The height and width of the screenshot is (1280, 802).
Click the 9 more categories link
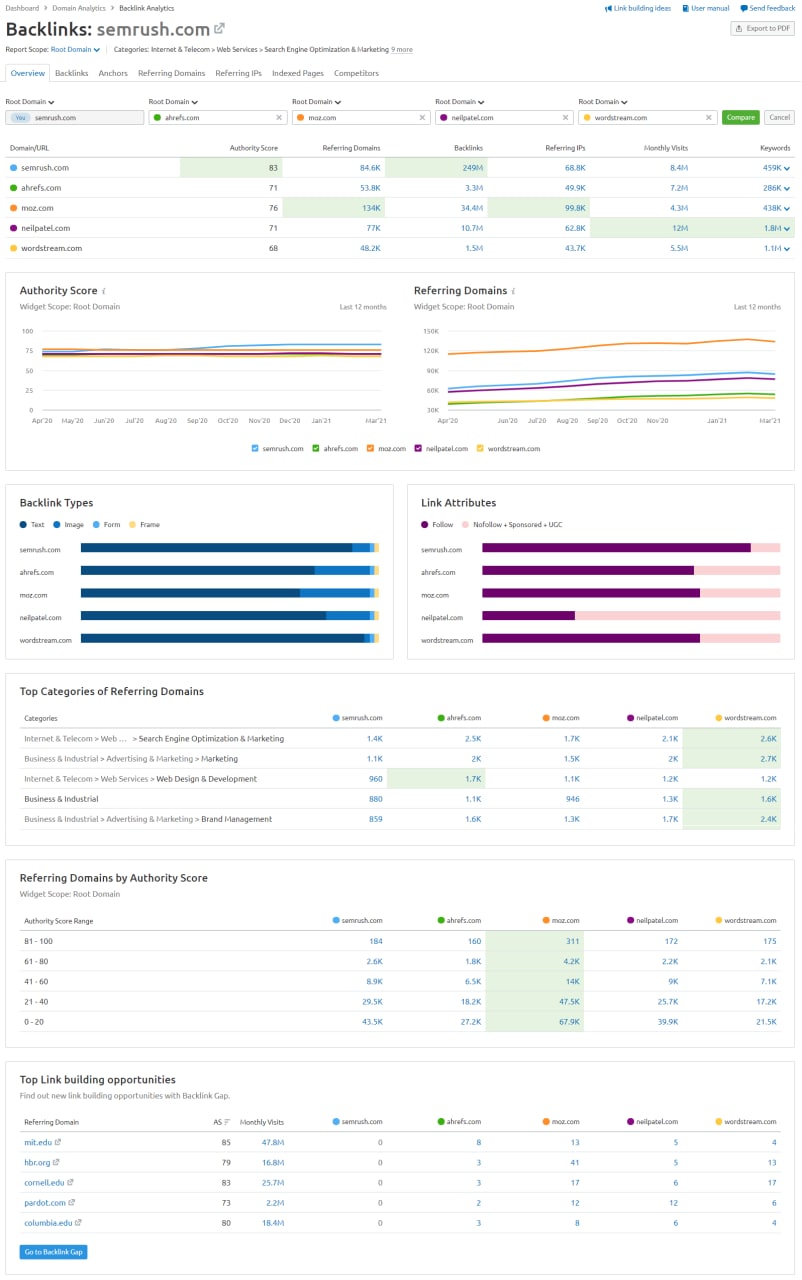tap(402, 48)
